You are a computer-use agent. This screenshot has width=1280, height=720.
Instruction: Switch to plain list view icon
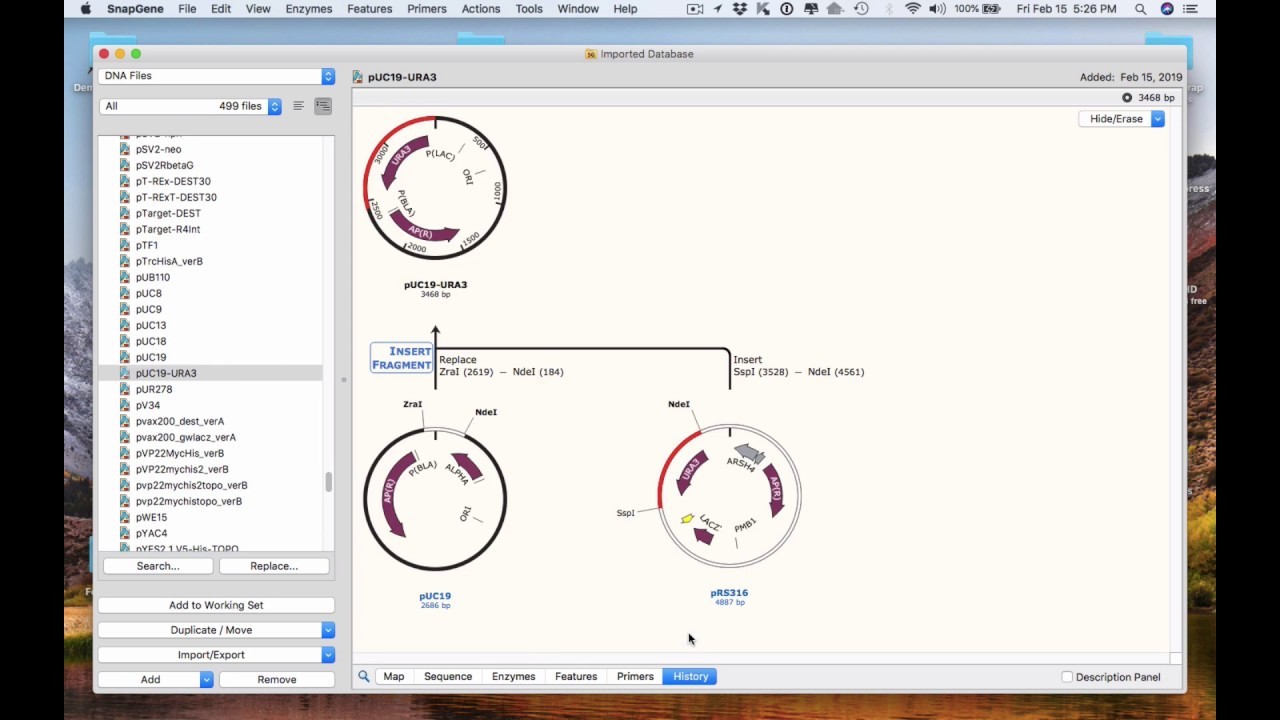(x=298, y=106)
